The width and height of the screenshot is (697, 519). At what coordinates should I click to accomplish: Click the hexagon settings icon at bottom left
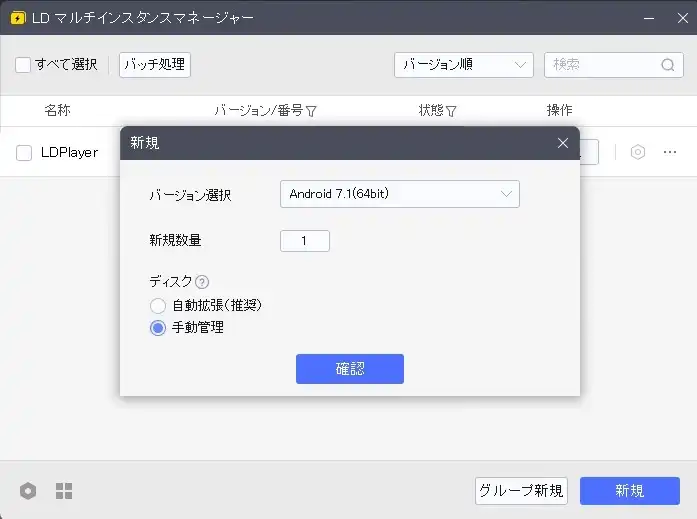point(28,491)
